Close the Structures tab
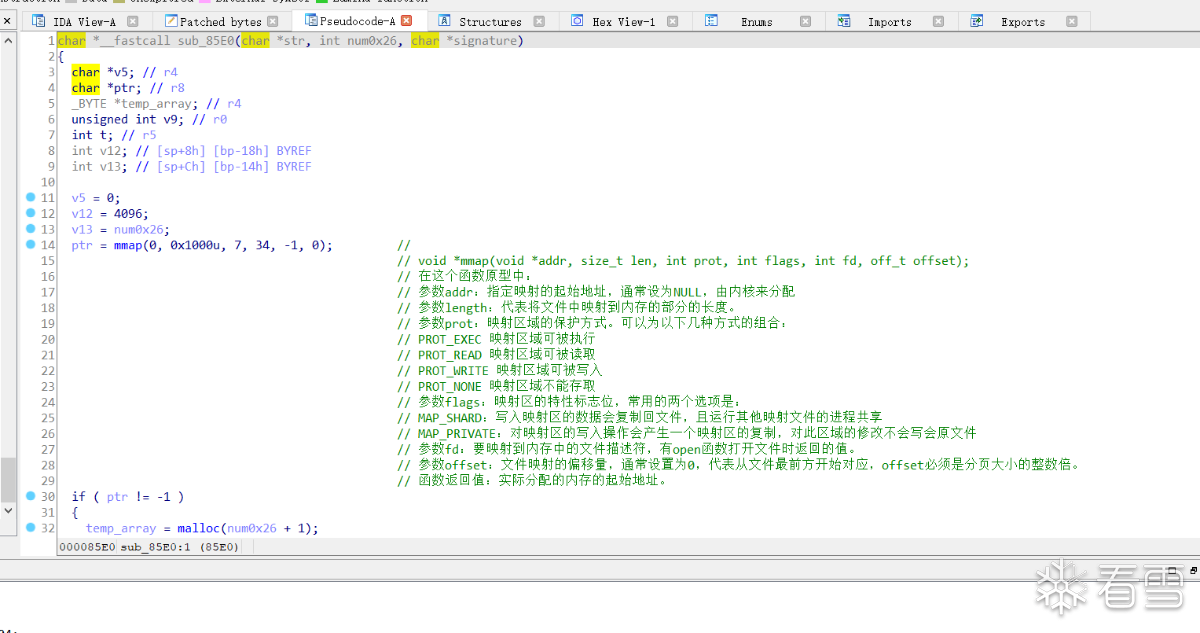Screen dimensions: 1200x633 tap(539, 21)
